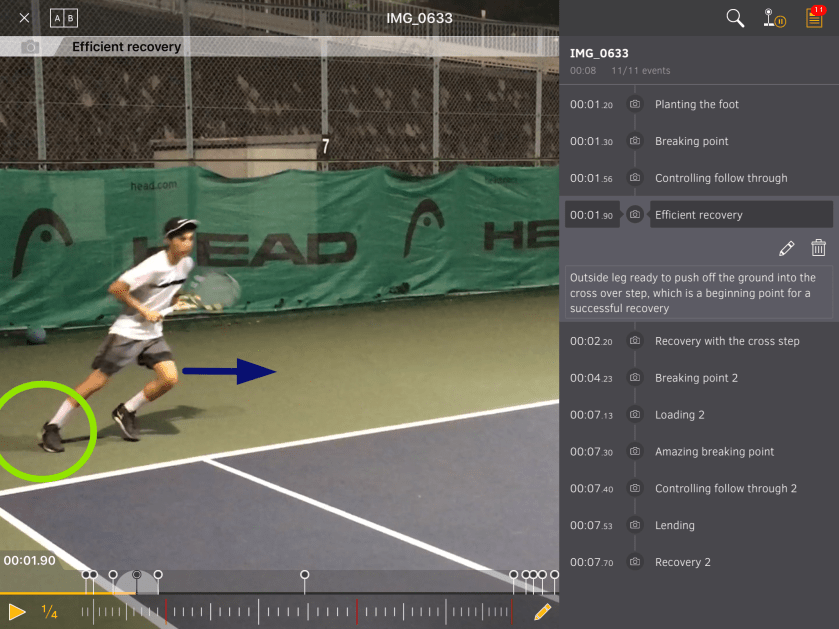839x629 pixels.
Task: Change the 1/4 playback speed
Action: [x=49, y=612]
